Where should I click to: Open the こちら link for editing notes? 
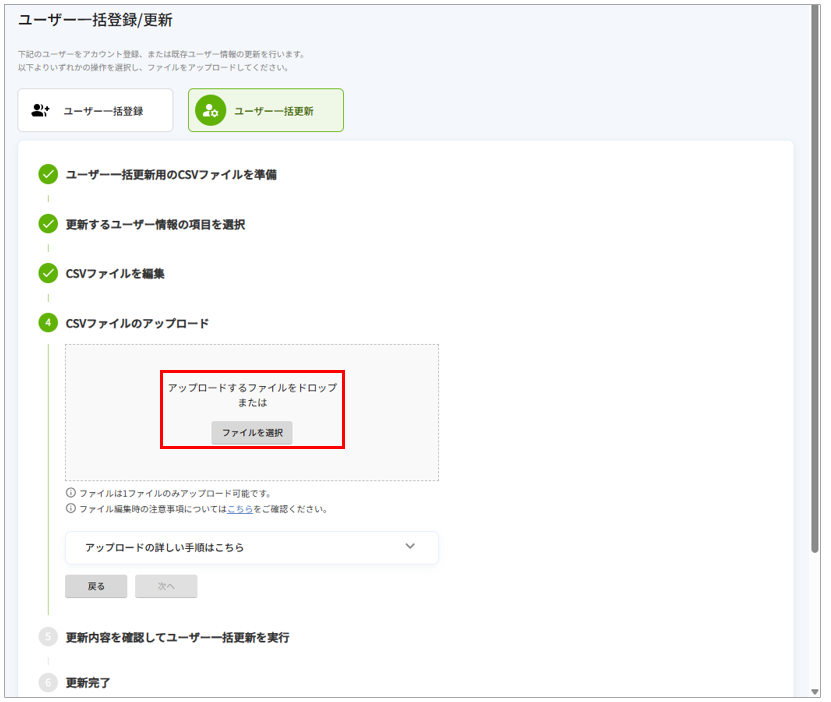(x=240, y=509)
